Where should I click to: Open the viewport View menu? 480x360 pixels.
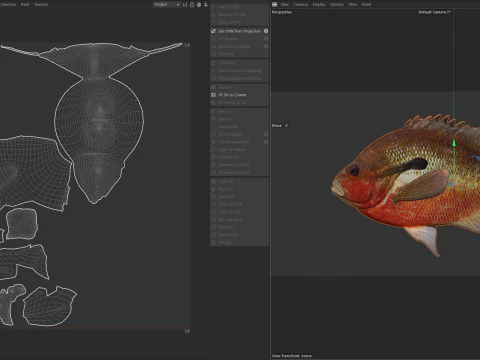click(284, 4)
